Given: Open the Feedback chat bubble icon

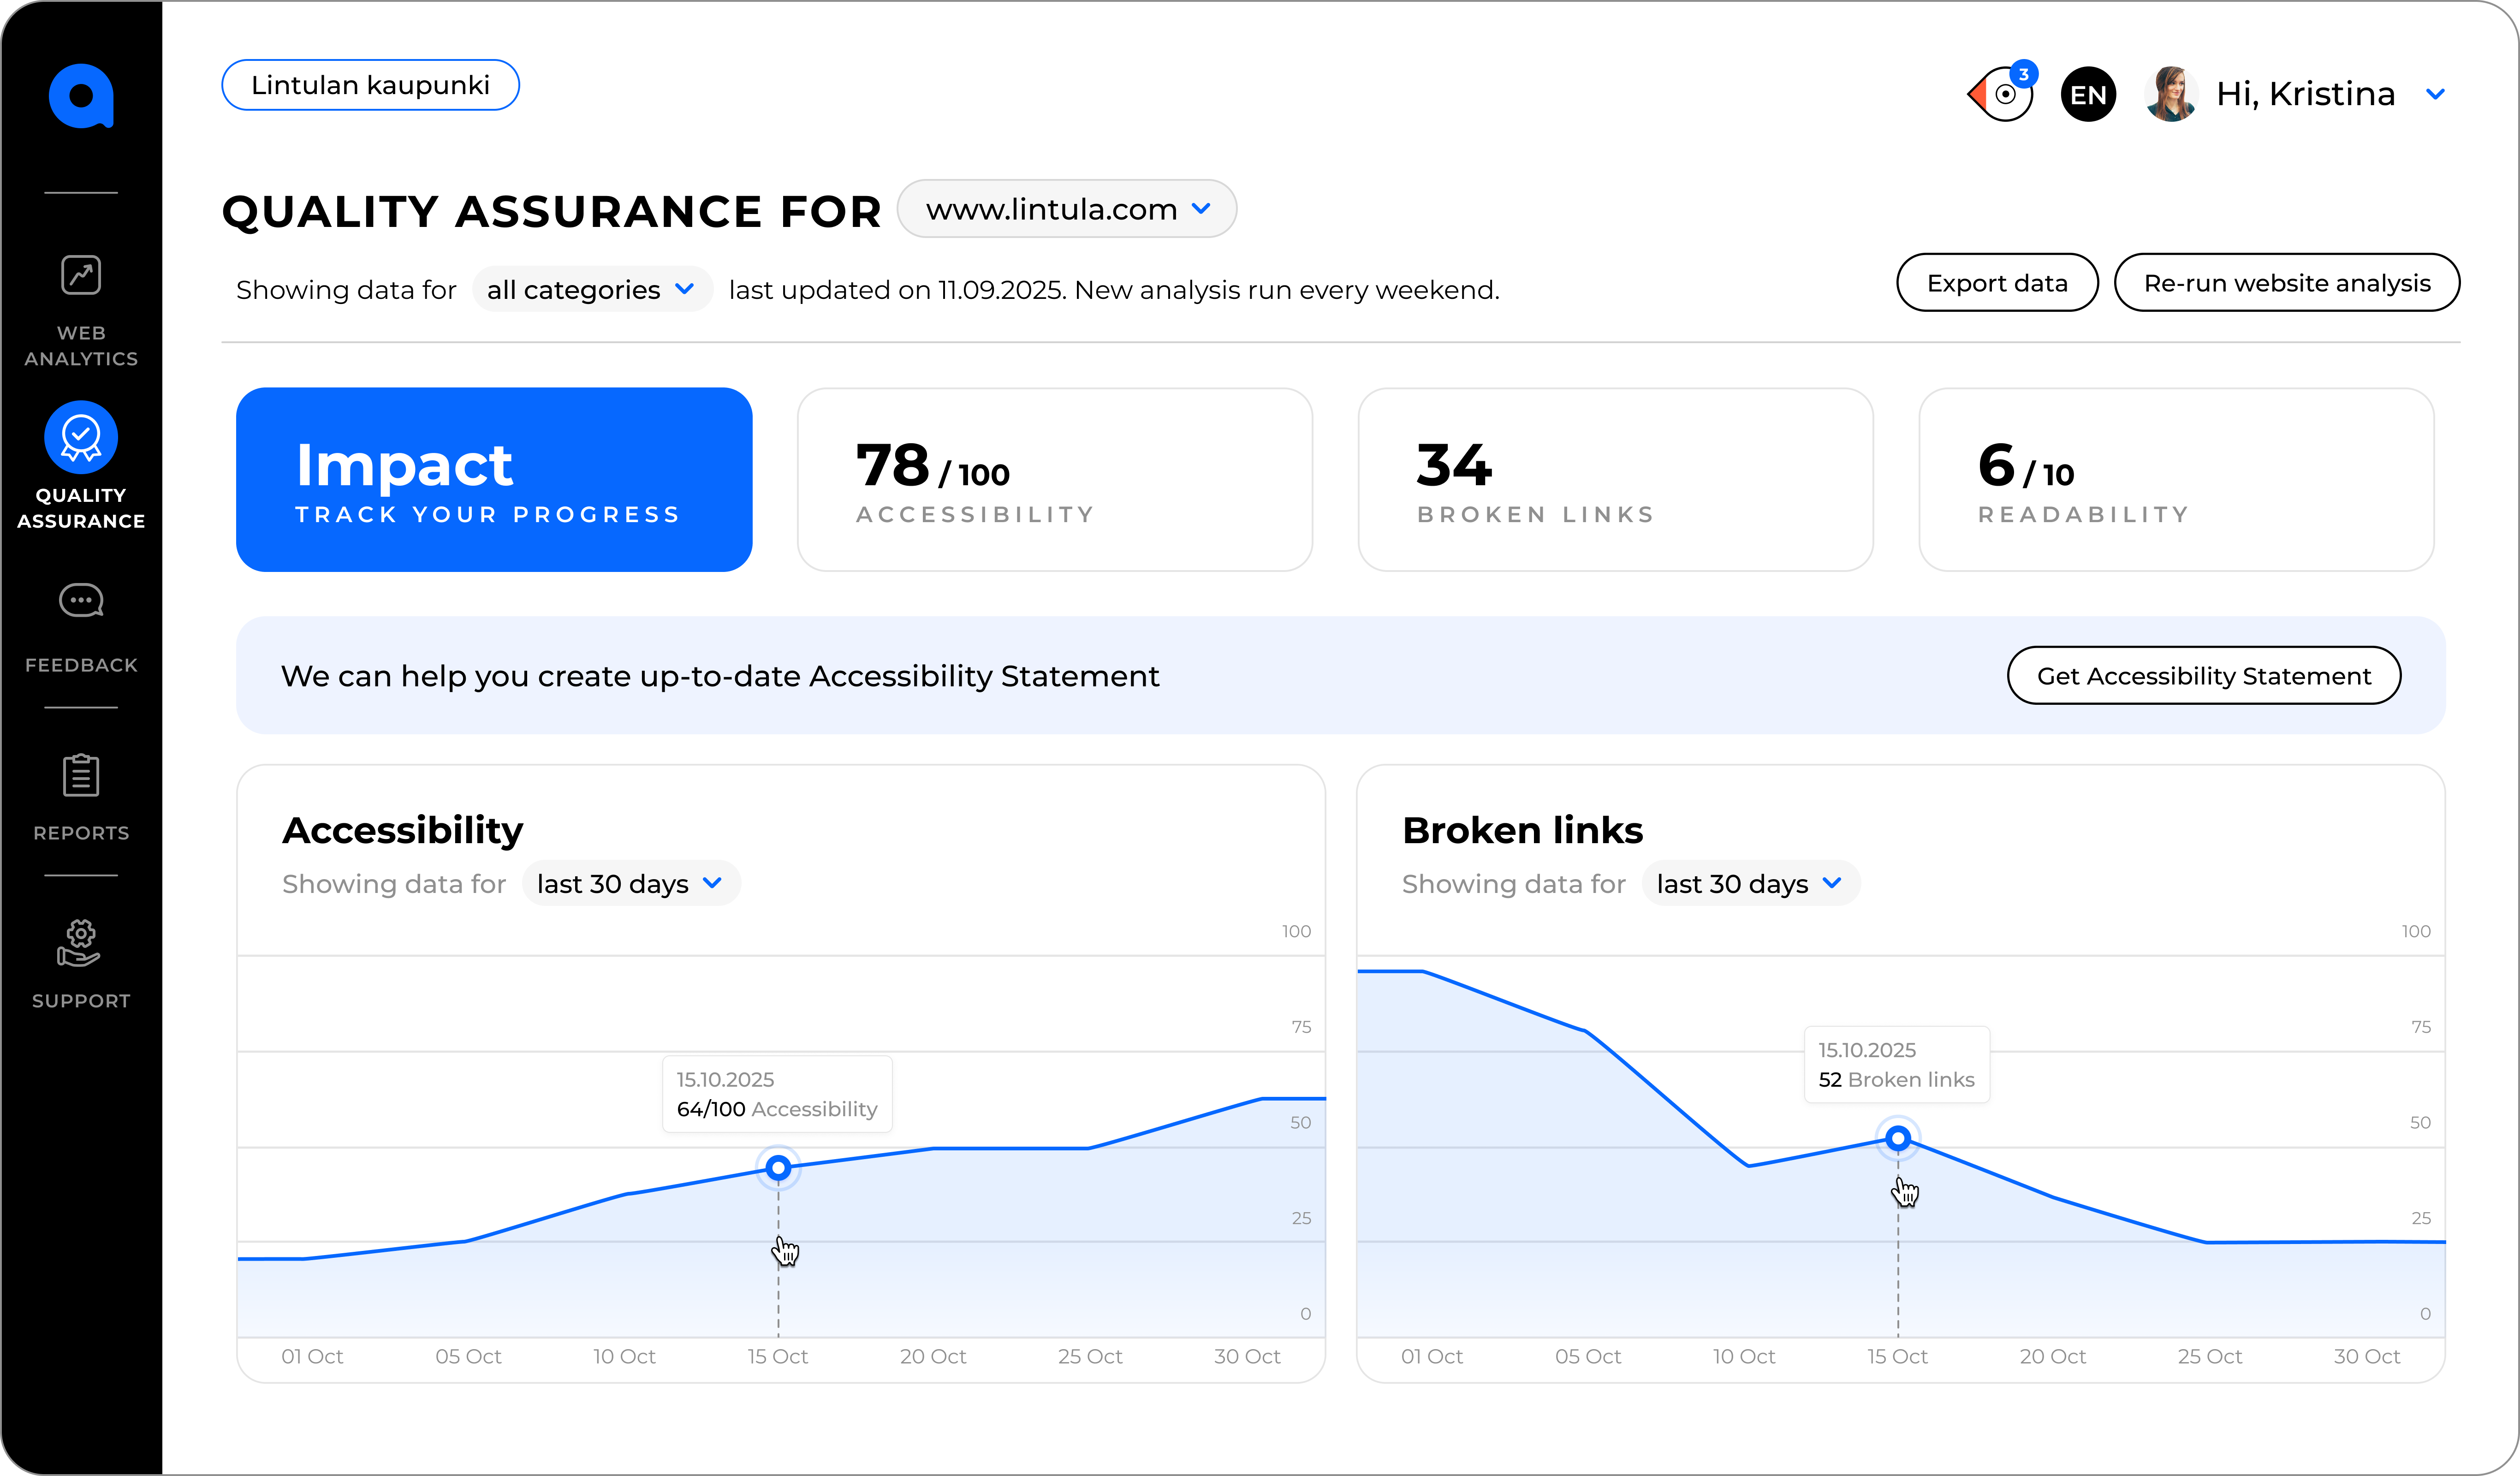Looking at the screenshot, I should point(81,601).
